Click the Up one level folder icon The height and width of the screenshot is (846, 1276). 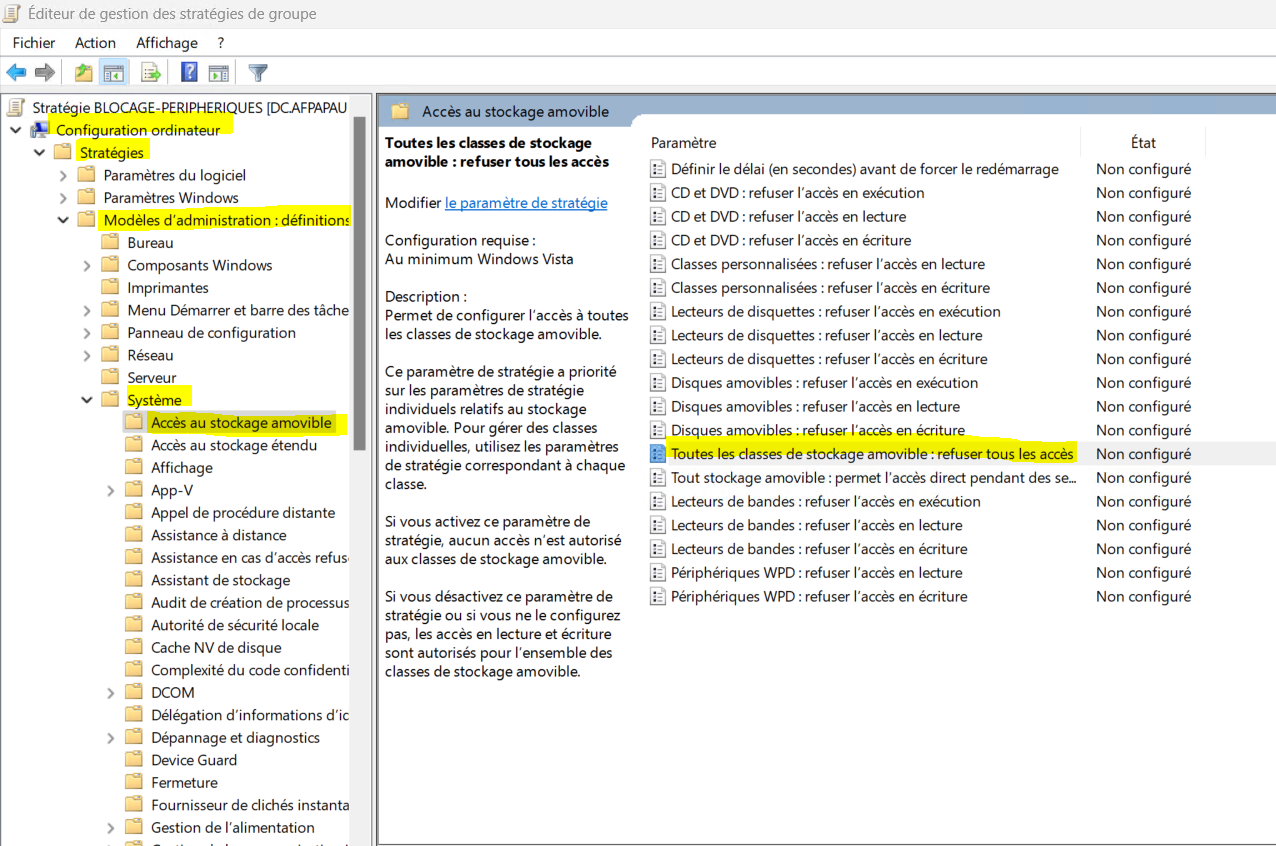click(x=84, y=72)
